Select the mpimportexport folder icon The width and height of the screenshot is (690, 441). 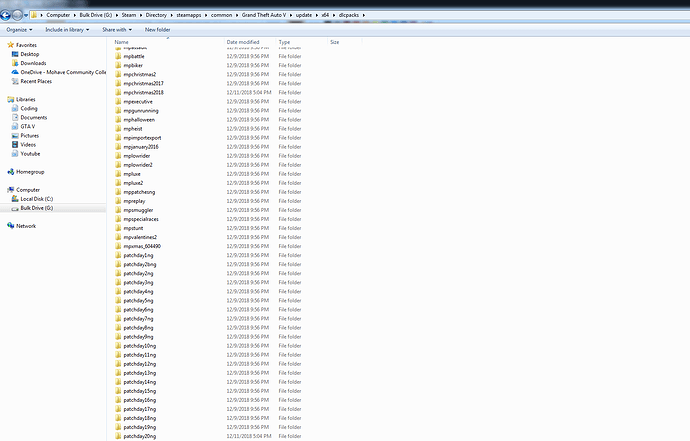coord(118,138)
